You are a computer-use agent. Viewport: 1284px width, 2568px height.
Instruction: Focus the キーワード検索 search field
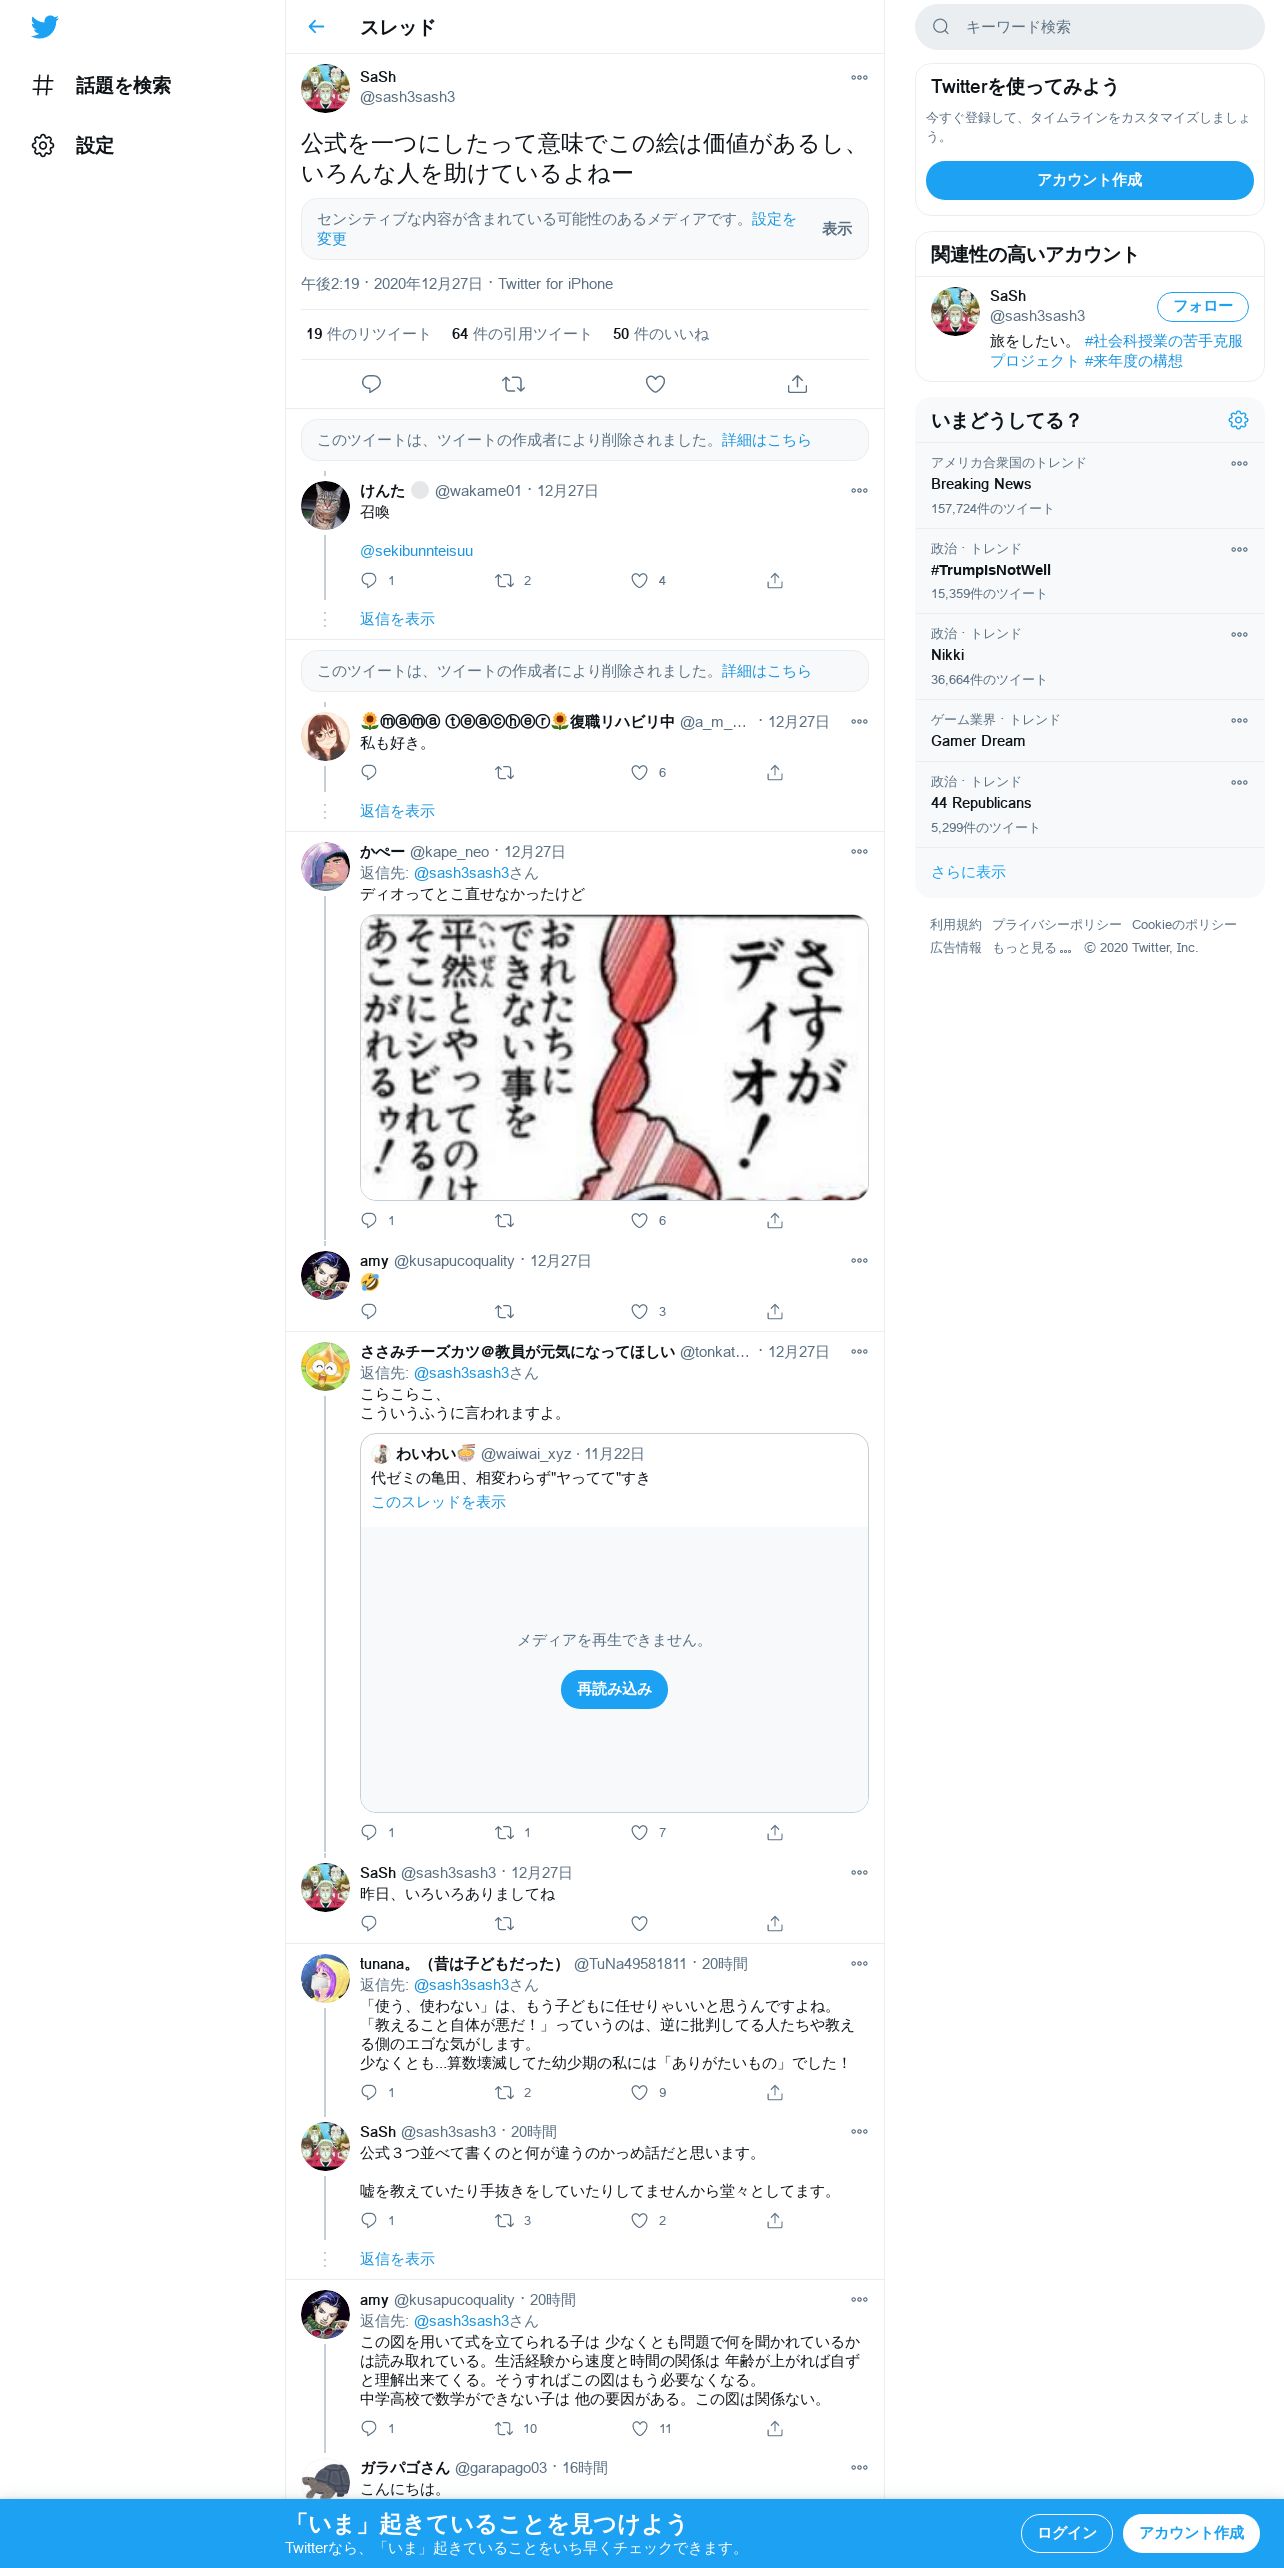click(x=1090, y=27)
